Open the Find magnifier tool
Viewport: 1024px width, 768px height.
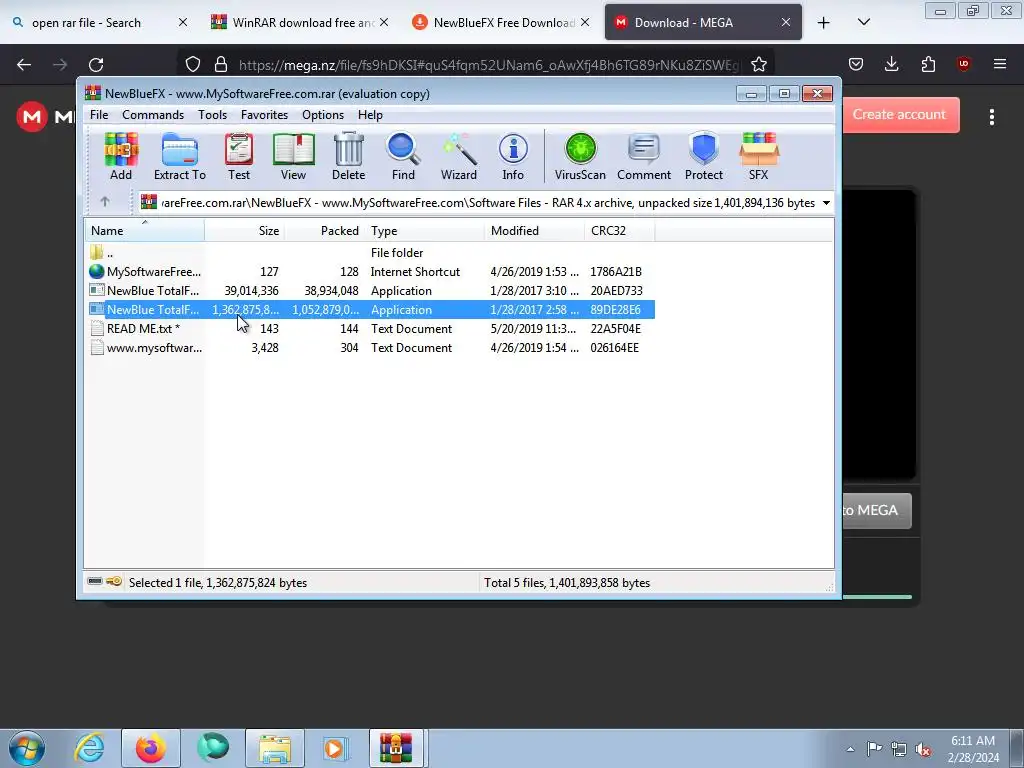tap(403, 157)
